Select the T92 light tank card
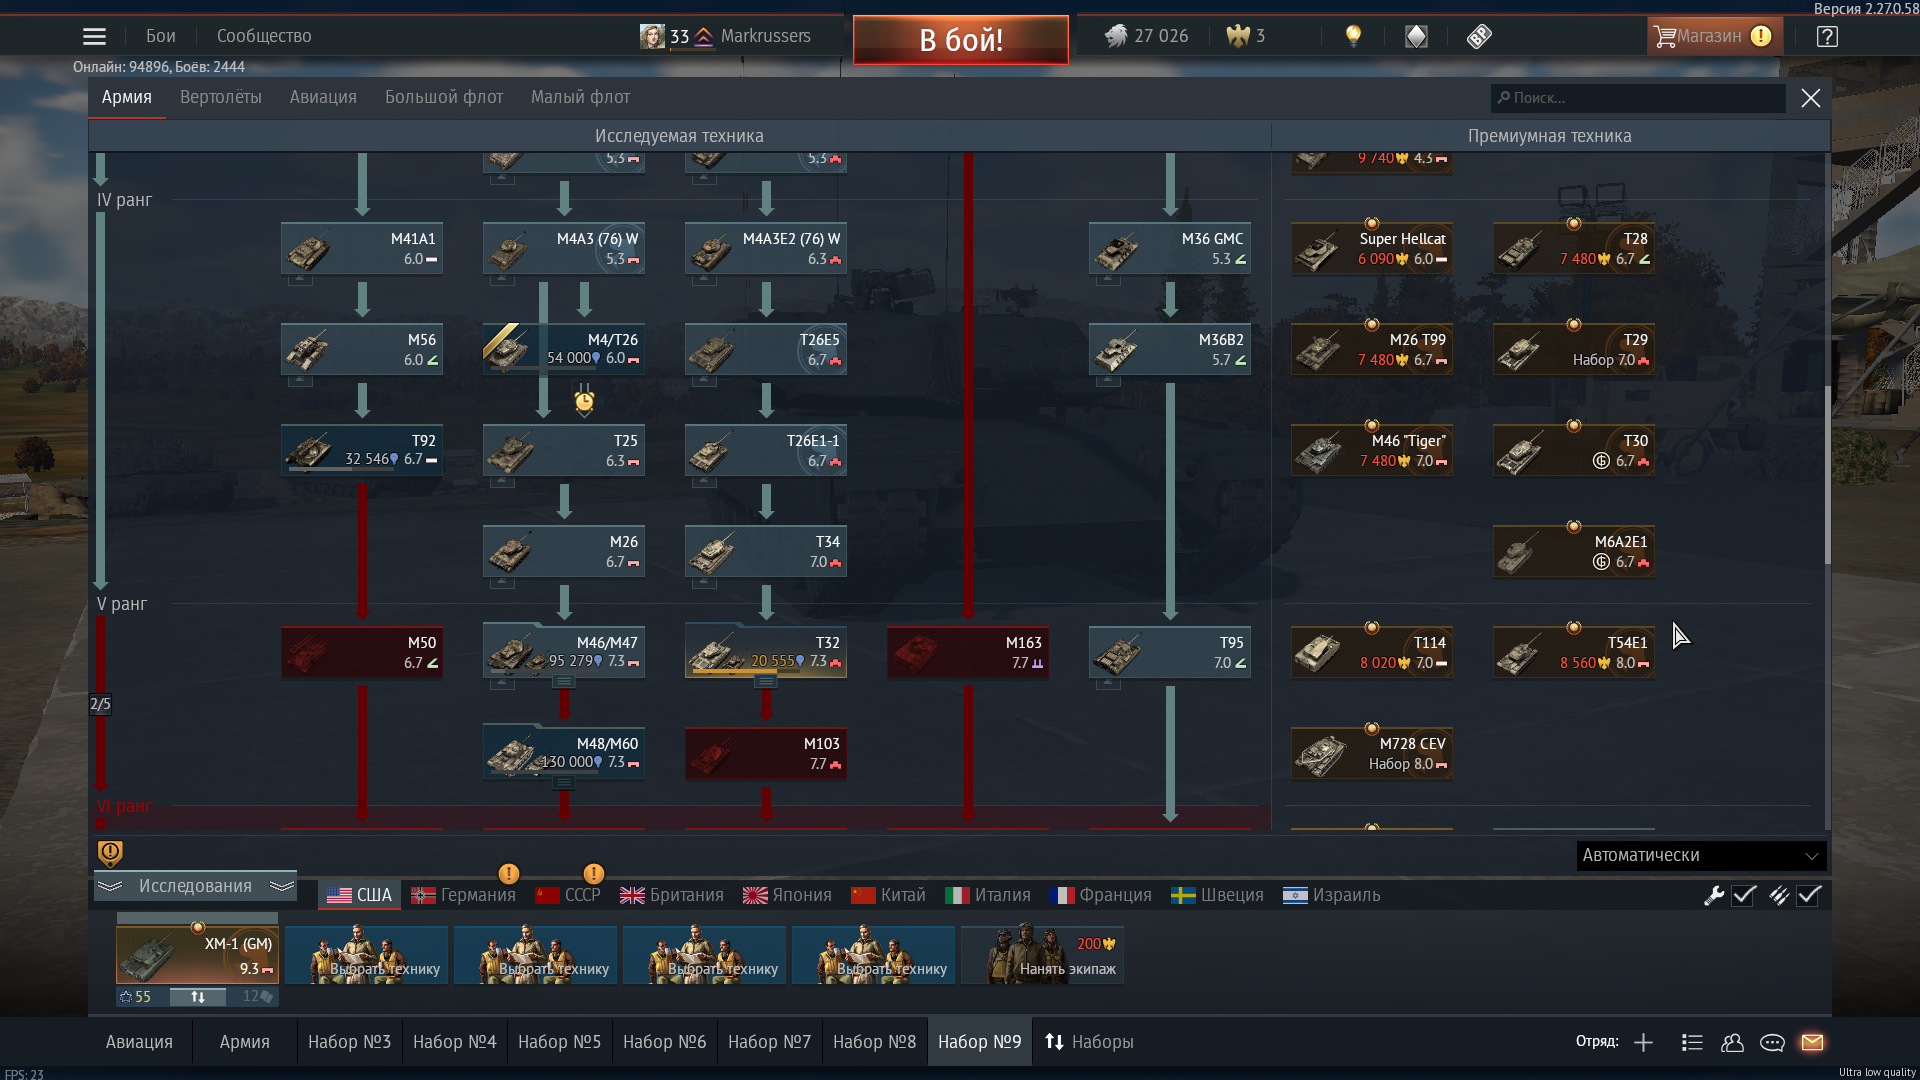 tap(362, 450)
